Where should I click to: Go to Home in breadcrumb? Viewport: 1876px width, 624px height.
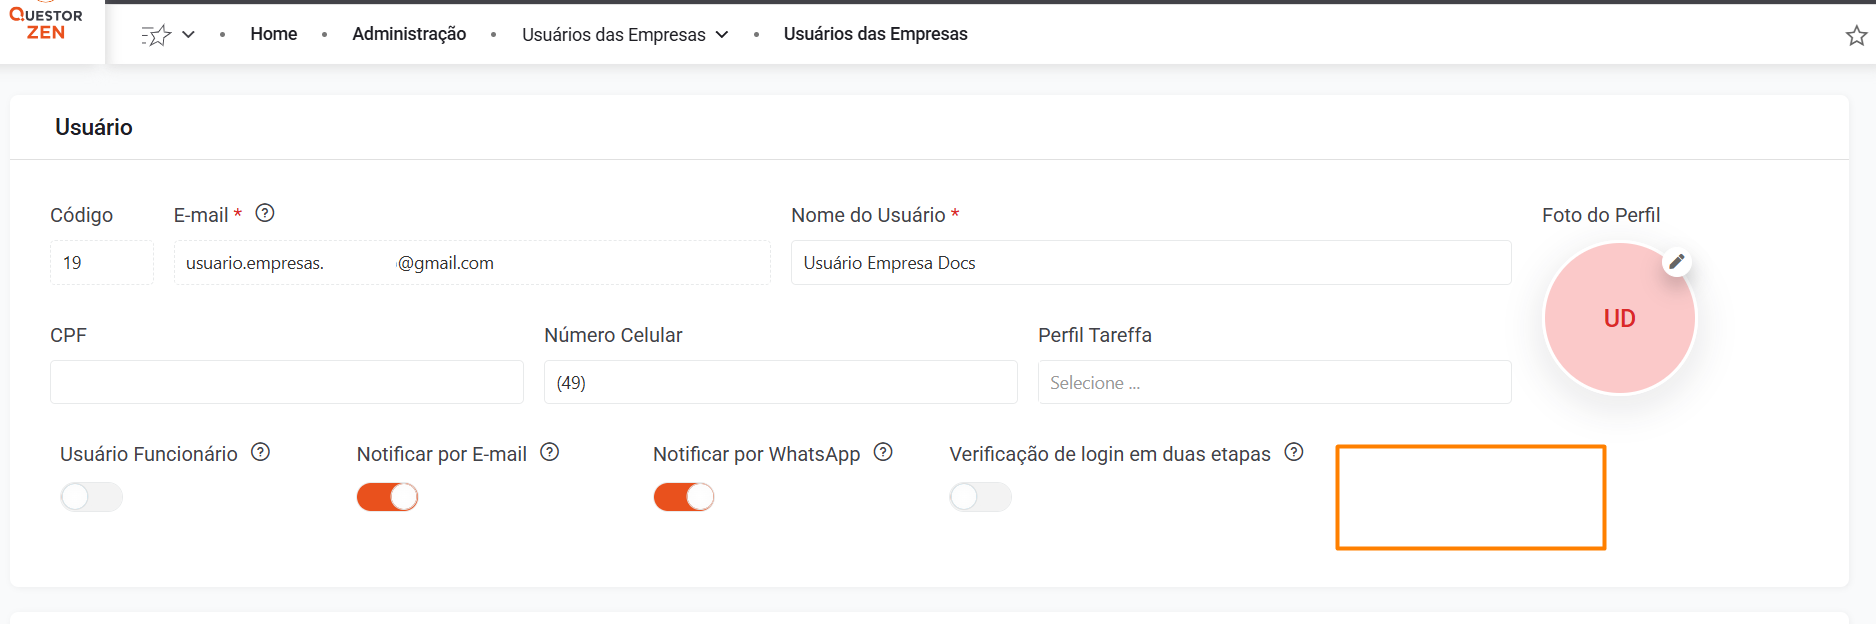coord(274,34)
